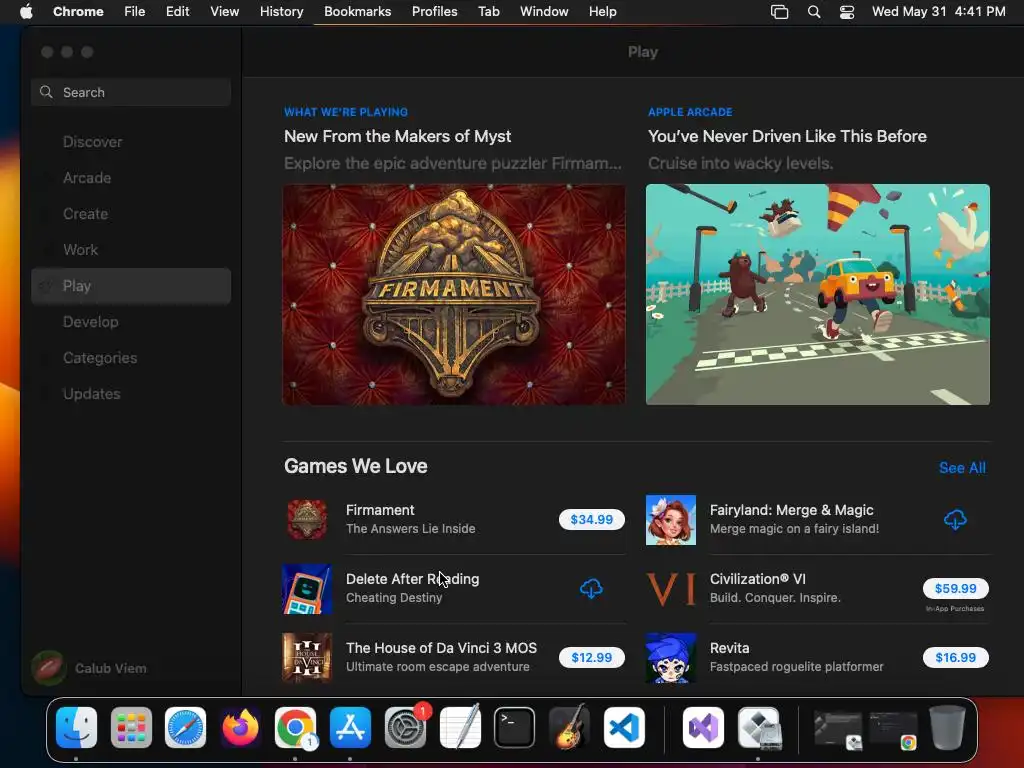The width and height of the screenshot is (1024, 768).
Task: Open the minimized Chrome window thumbnail in Dock
Action: coord(893,729)
